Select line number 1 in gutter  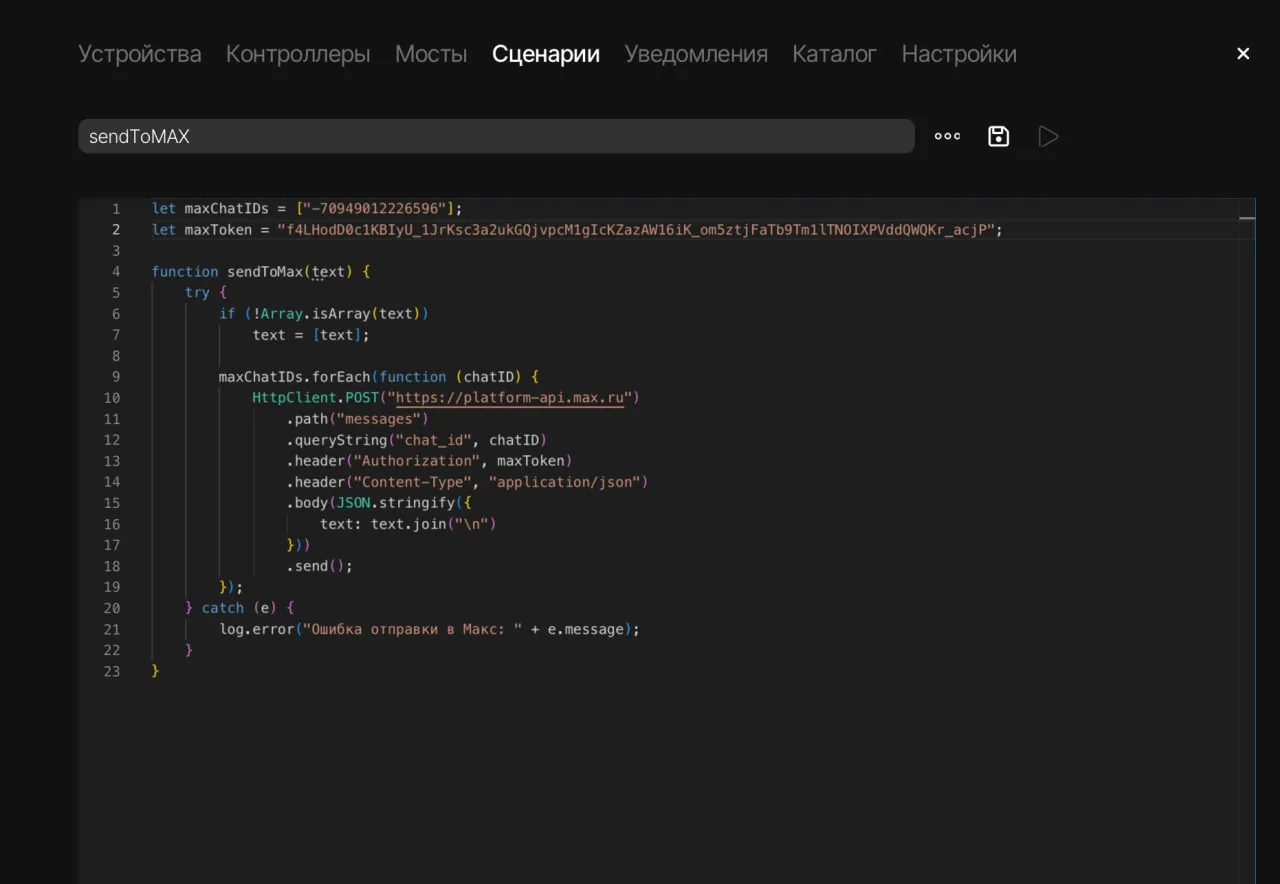[x=116, y=209]
